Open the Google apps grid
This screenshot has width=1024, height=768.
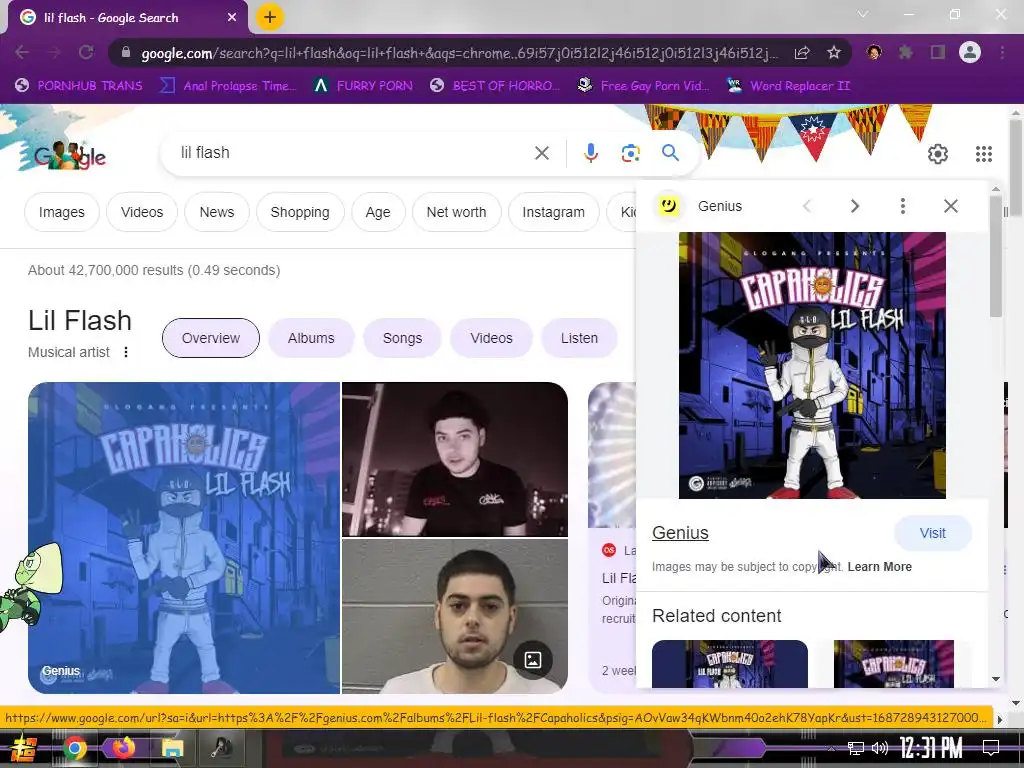tap(984, 154)
